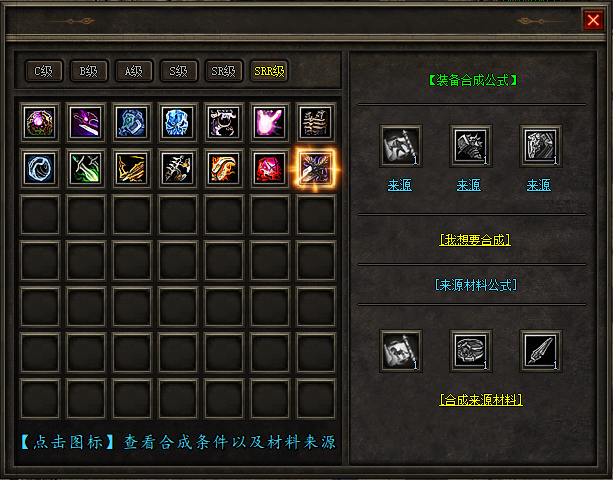Click the red crimson armor item icon

[x=270, y=168]
